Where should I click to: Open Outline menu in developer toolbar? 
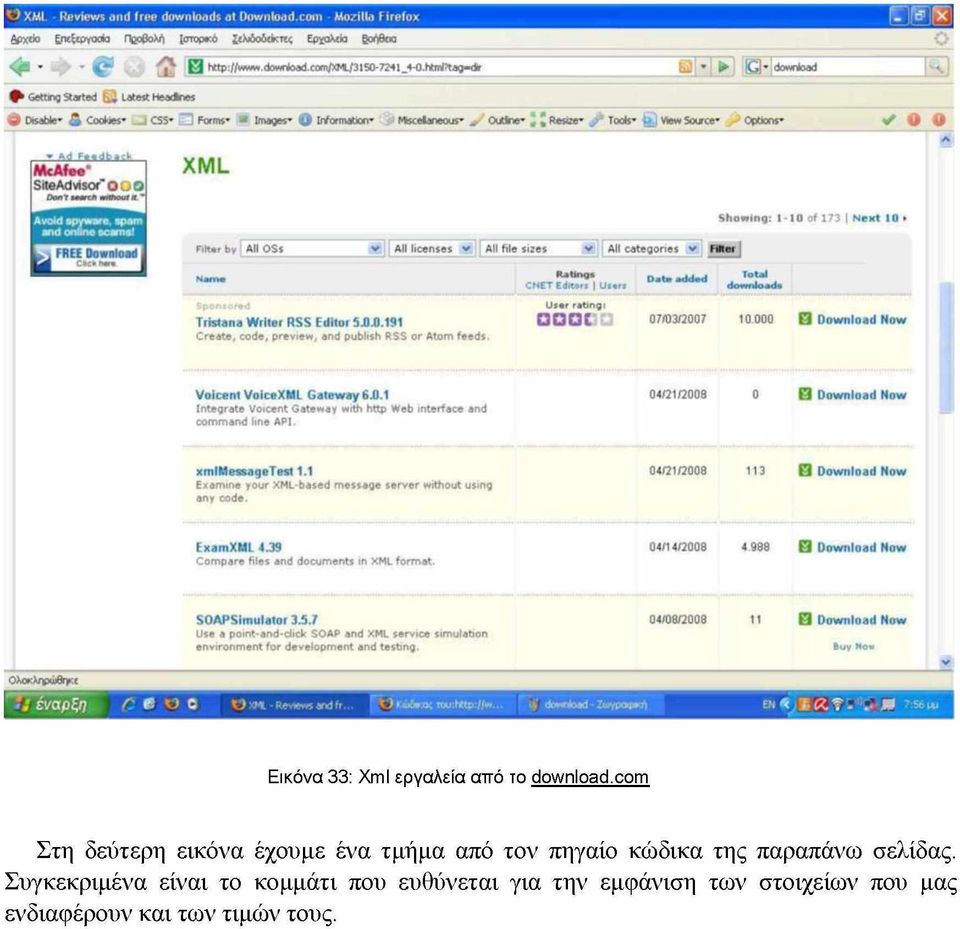click(498, 120)
